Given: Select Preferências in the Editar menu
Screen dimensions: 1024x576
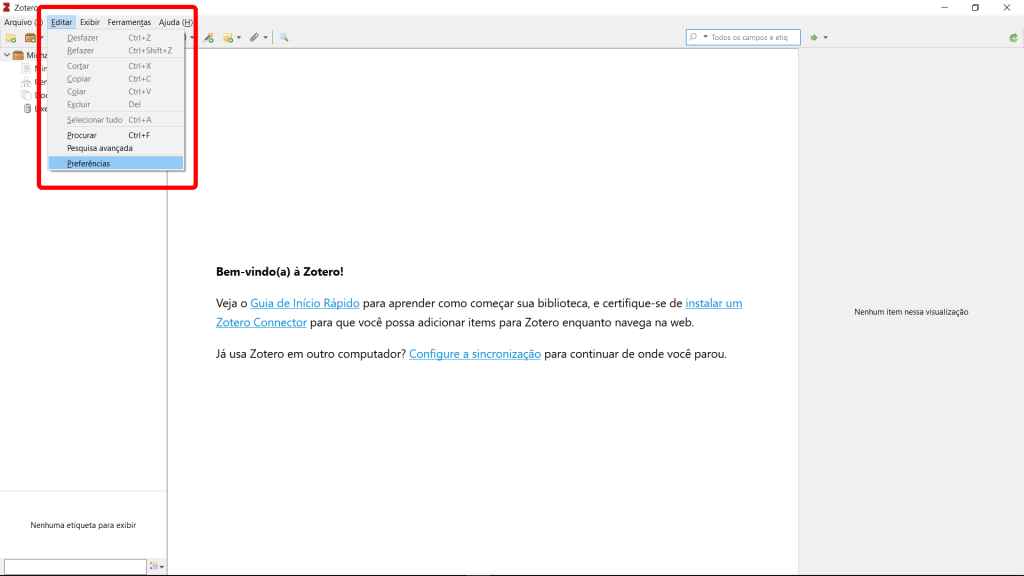Looking at the screenshot, I should [88, 163].
